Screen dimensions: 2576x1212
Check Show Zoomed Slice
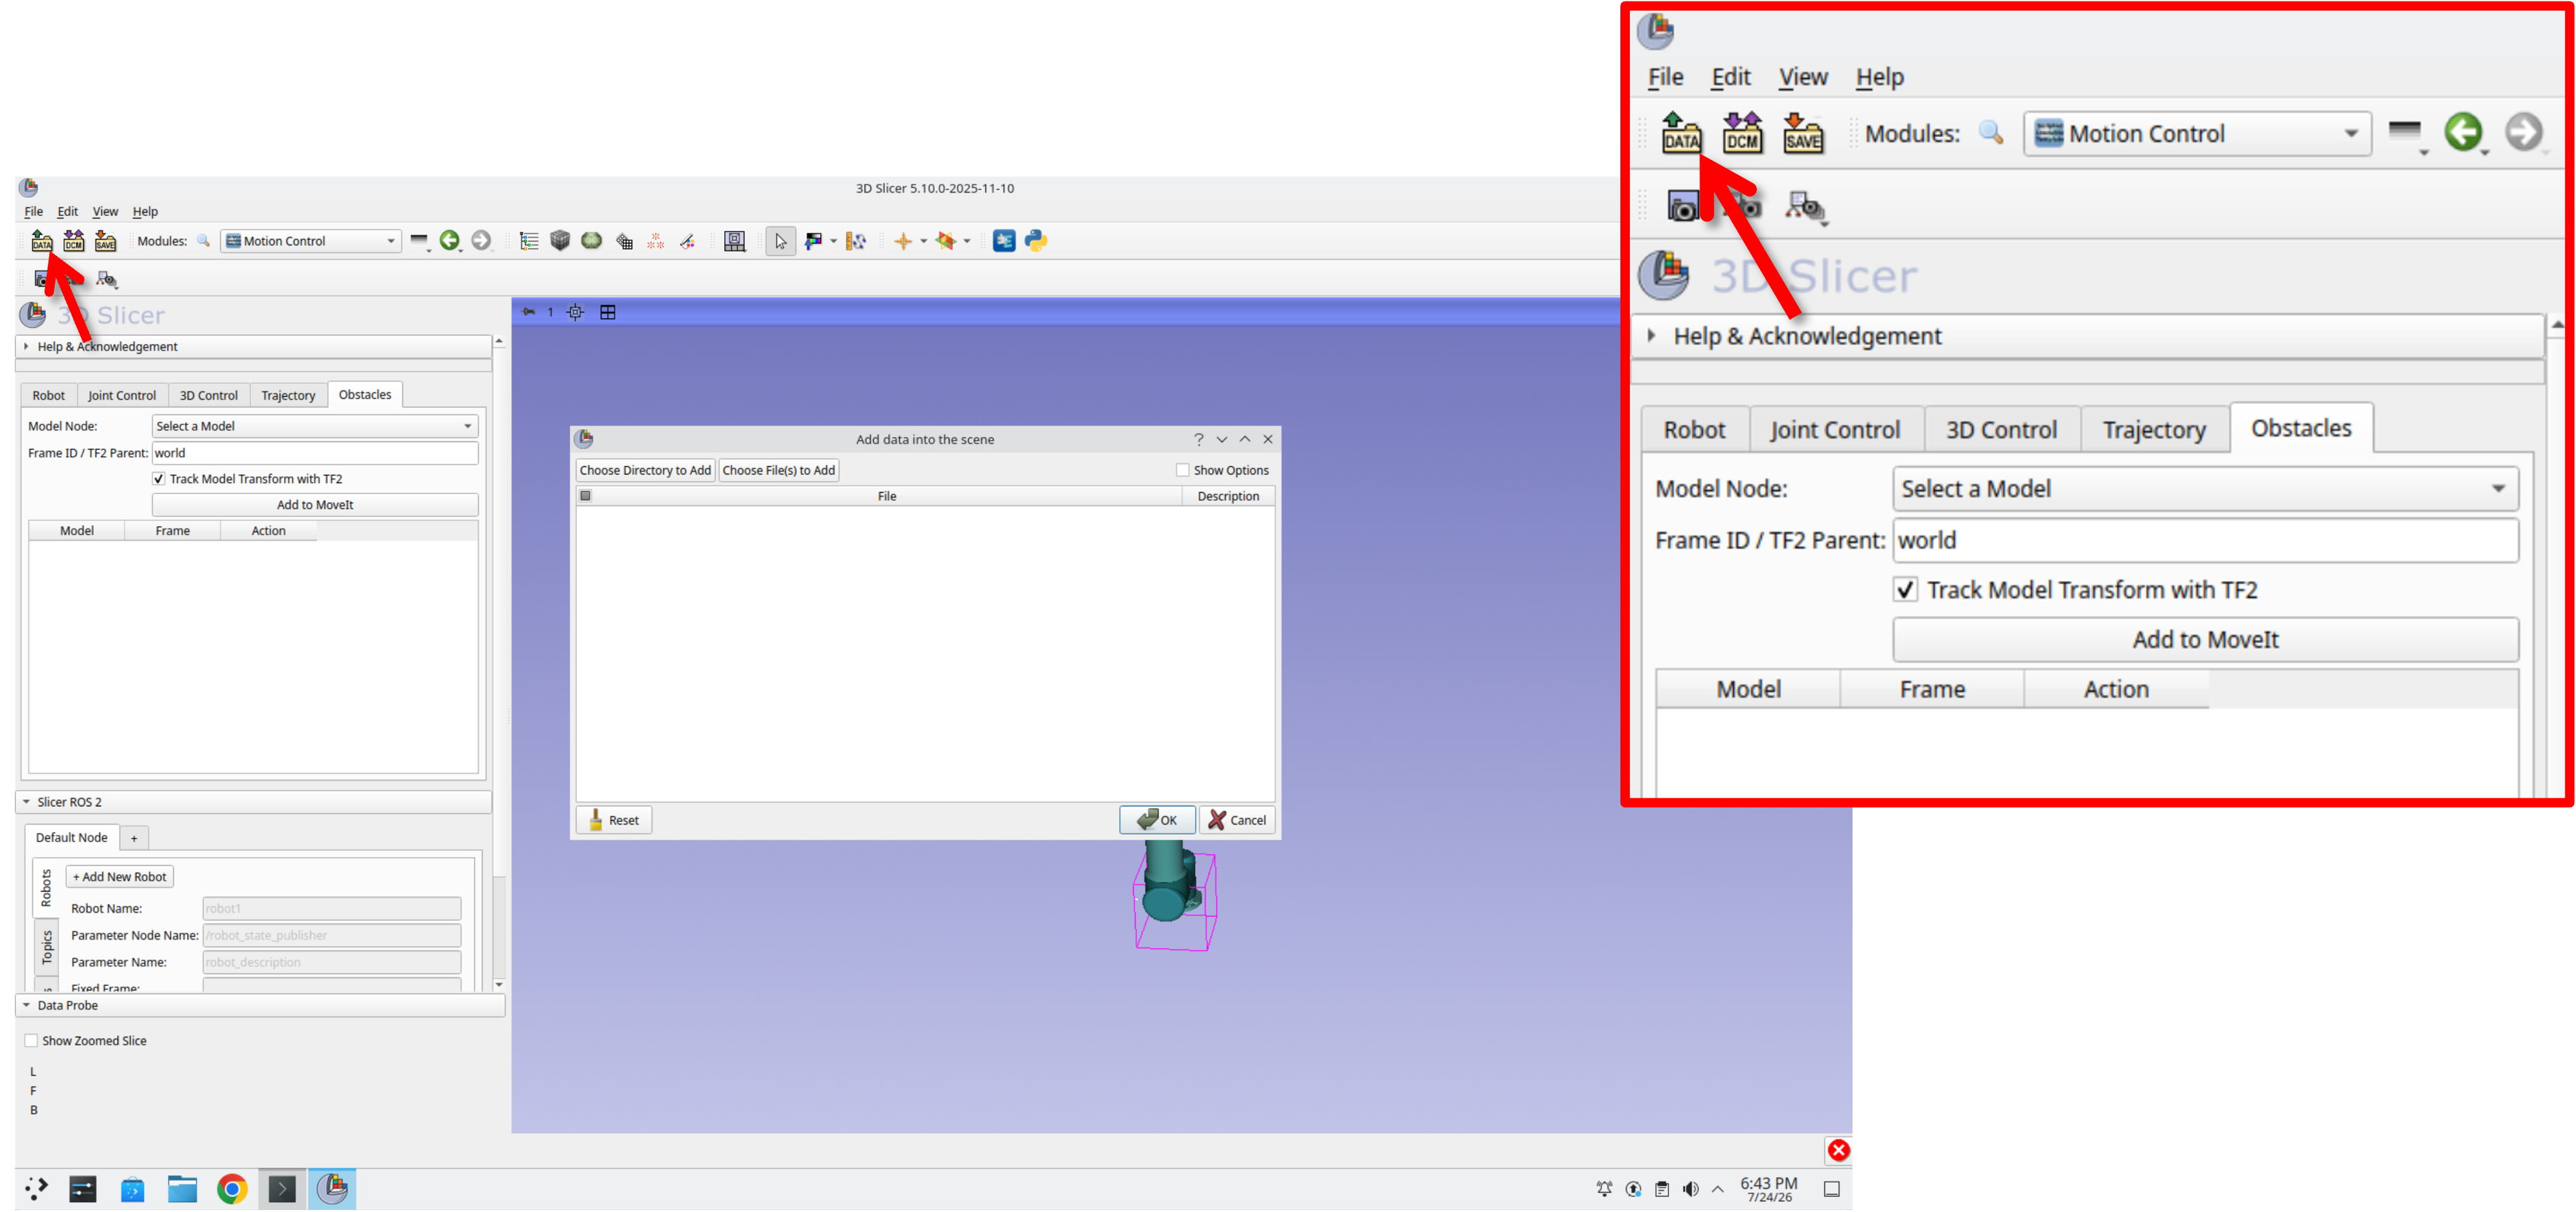click(x=31, y=1041)
